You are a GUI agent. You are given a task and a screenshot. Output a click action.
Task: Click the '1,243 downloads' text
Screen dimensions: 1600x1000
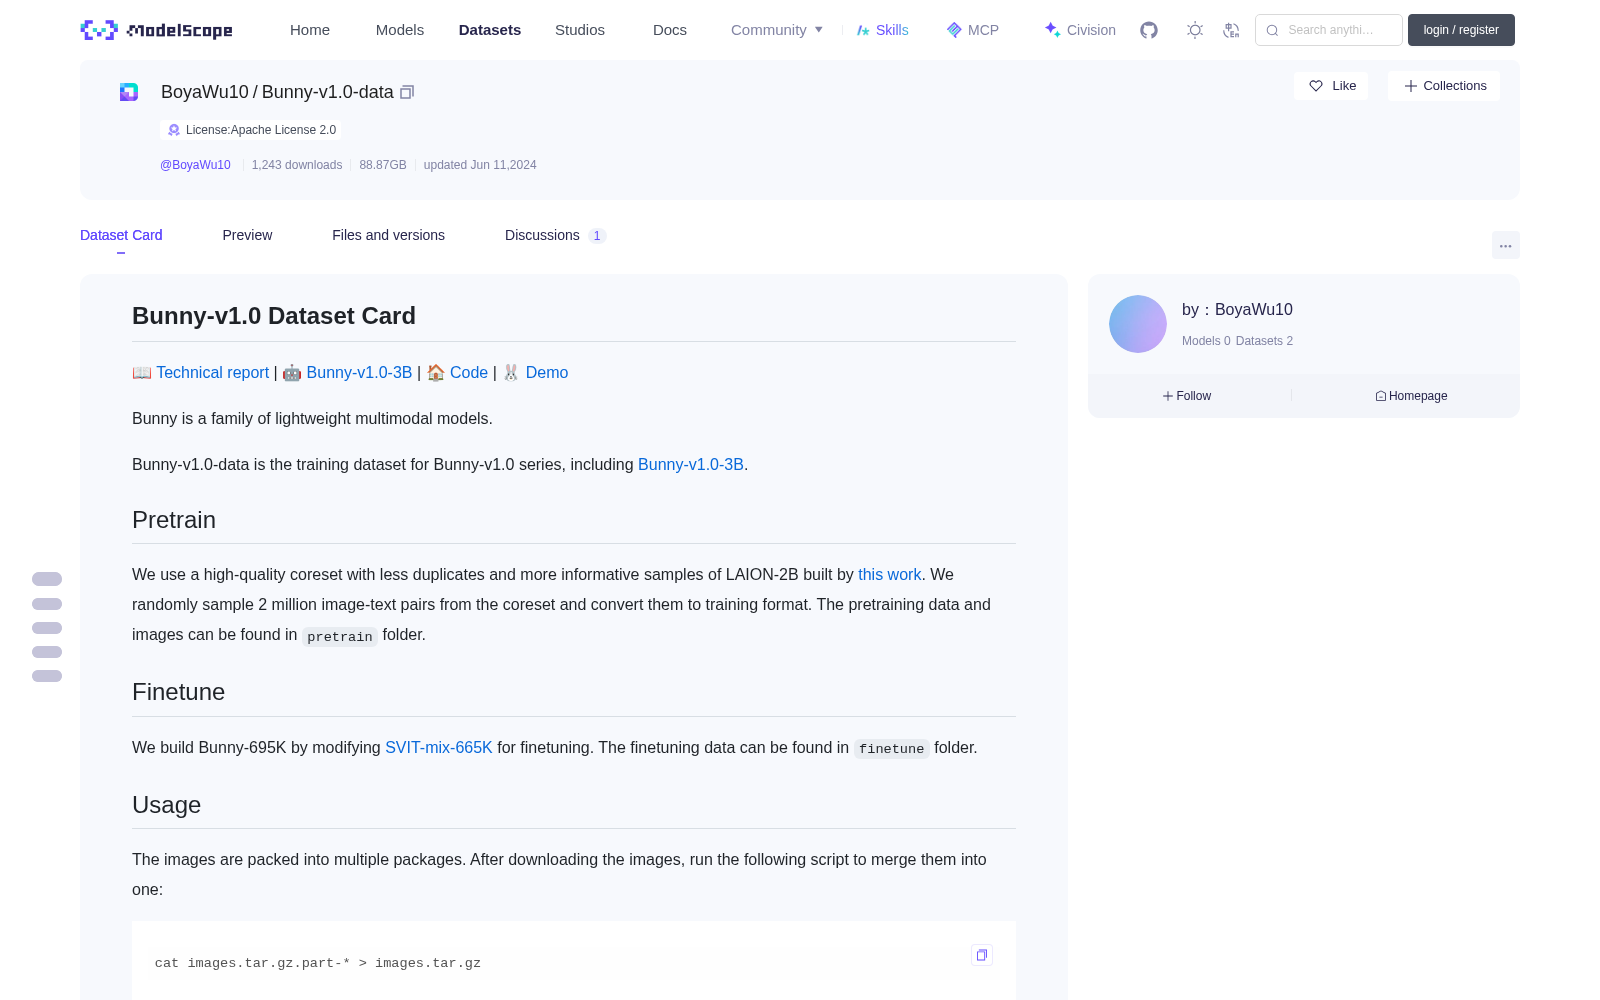(x=297, y=165)
